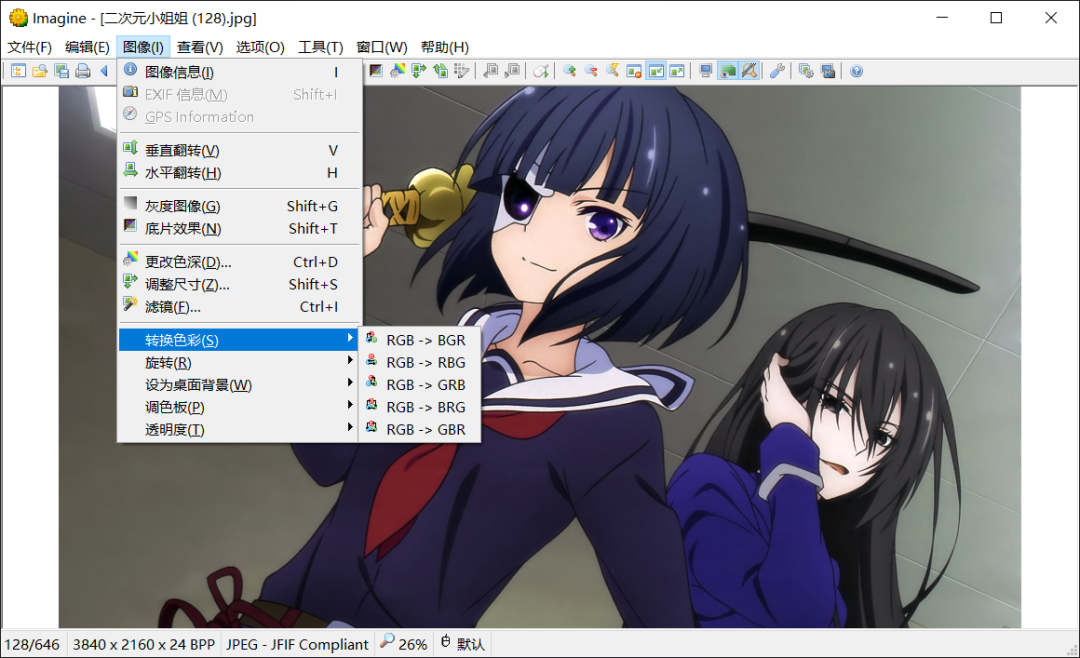Toggle the toolbar button left of the wrench
Image resolution: width=1080 pixels, height=658 pixels.
point(749,71)
